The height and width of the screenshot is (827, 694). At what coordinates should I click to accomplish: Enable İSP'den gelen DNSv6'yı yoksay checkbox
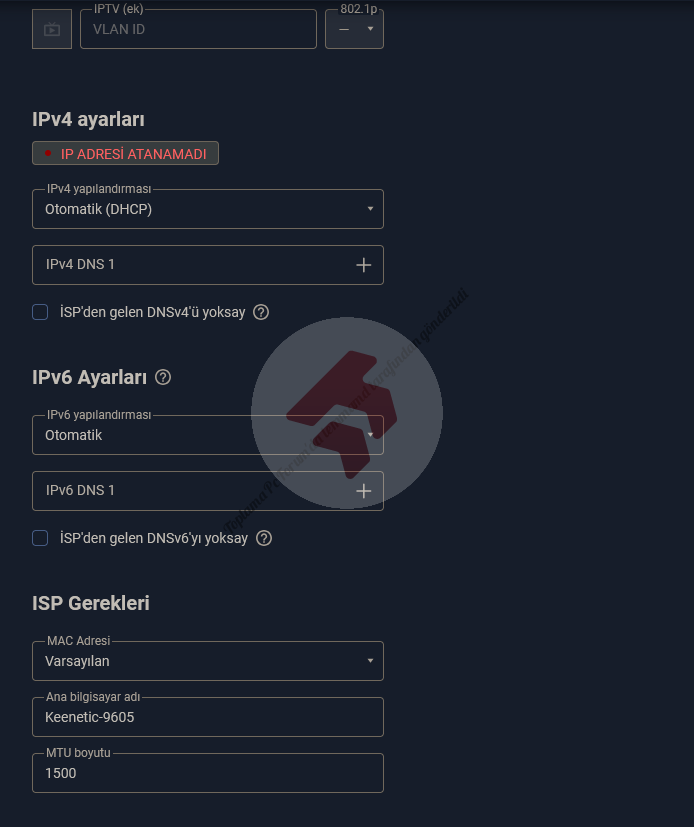(x=40, y=538)
